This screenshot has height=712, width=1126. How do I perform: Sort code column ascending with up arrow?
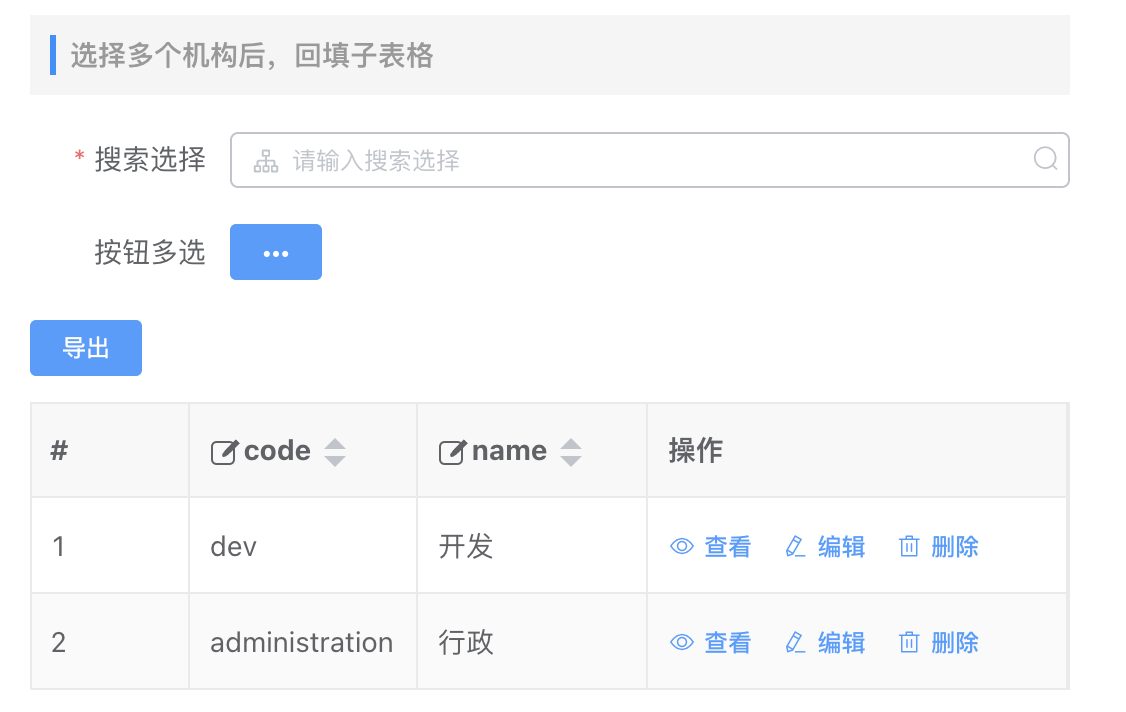coord(335,444)
